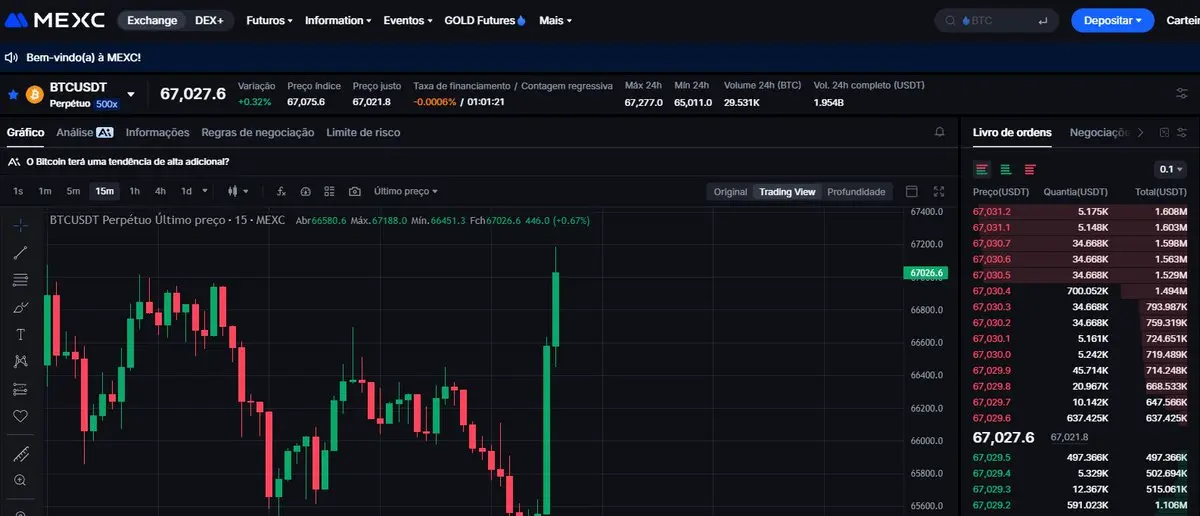Switch chart to Original mode
This screenshot has width=1200, height=516.
(730, 192)
